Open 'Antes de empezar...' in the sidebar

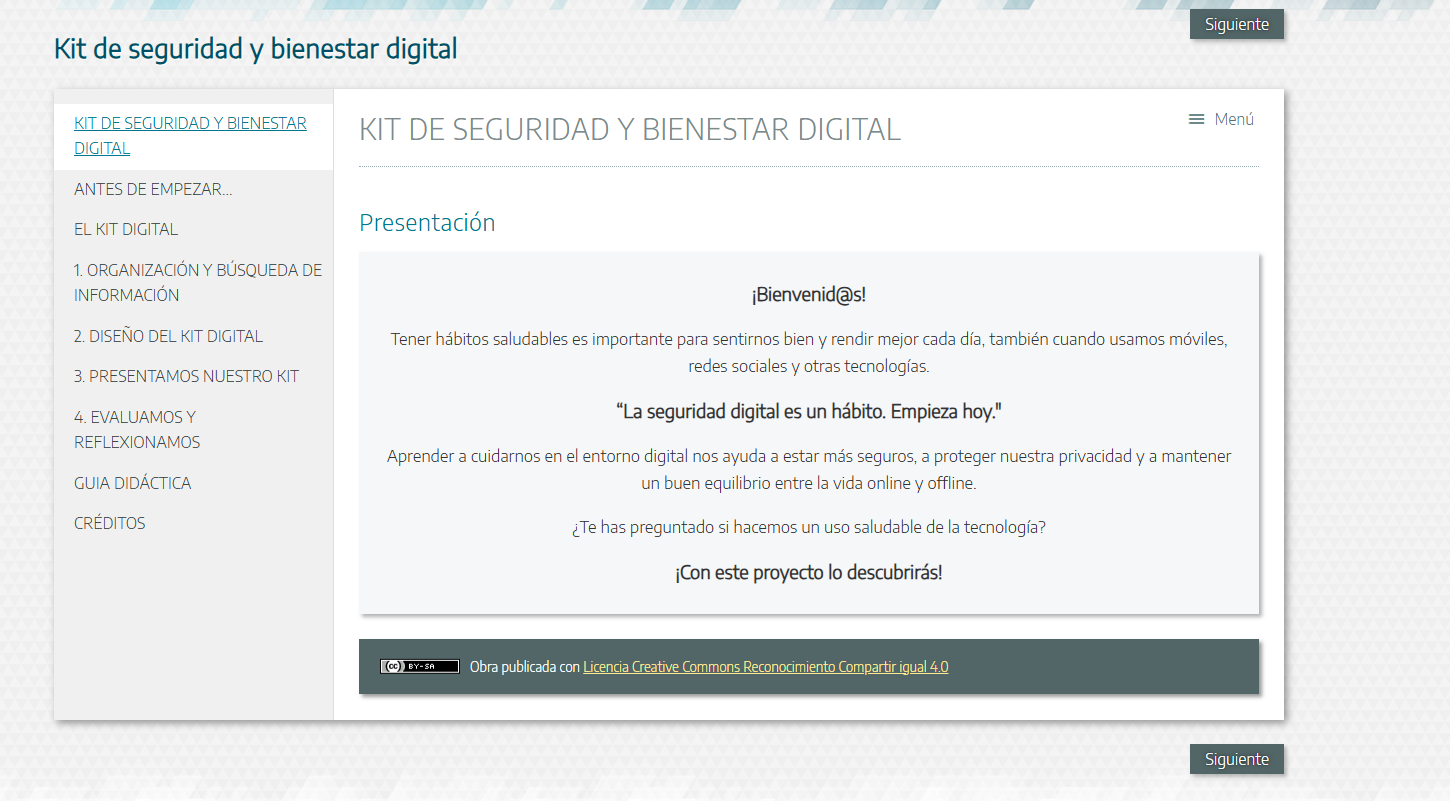pyautogui.click(x=153, y=189)
